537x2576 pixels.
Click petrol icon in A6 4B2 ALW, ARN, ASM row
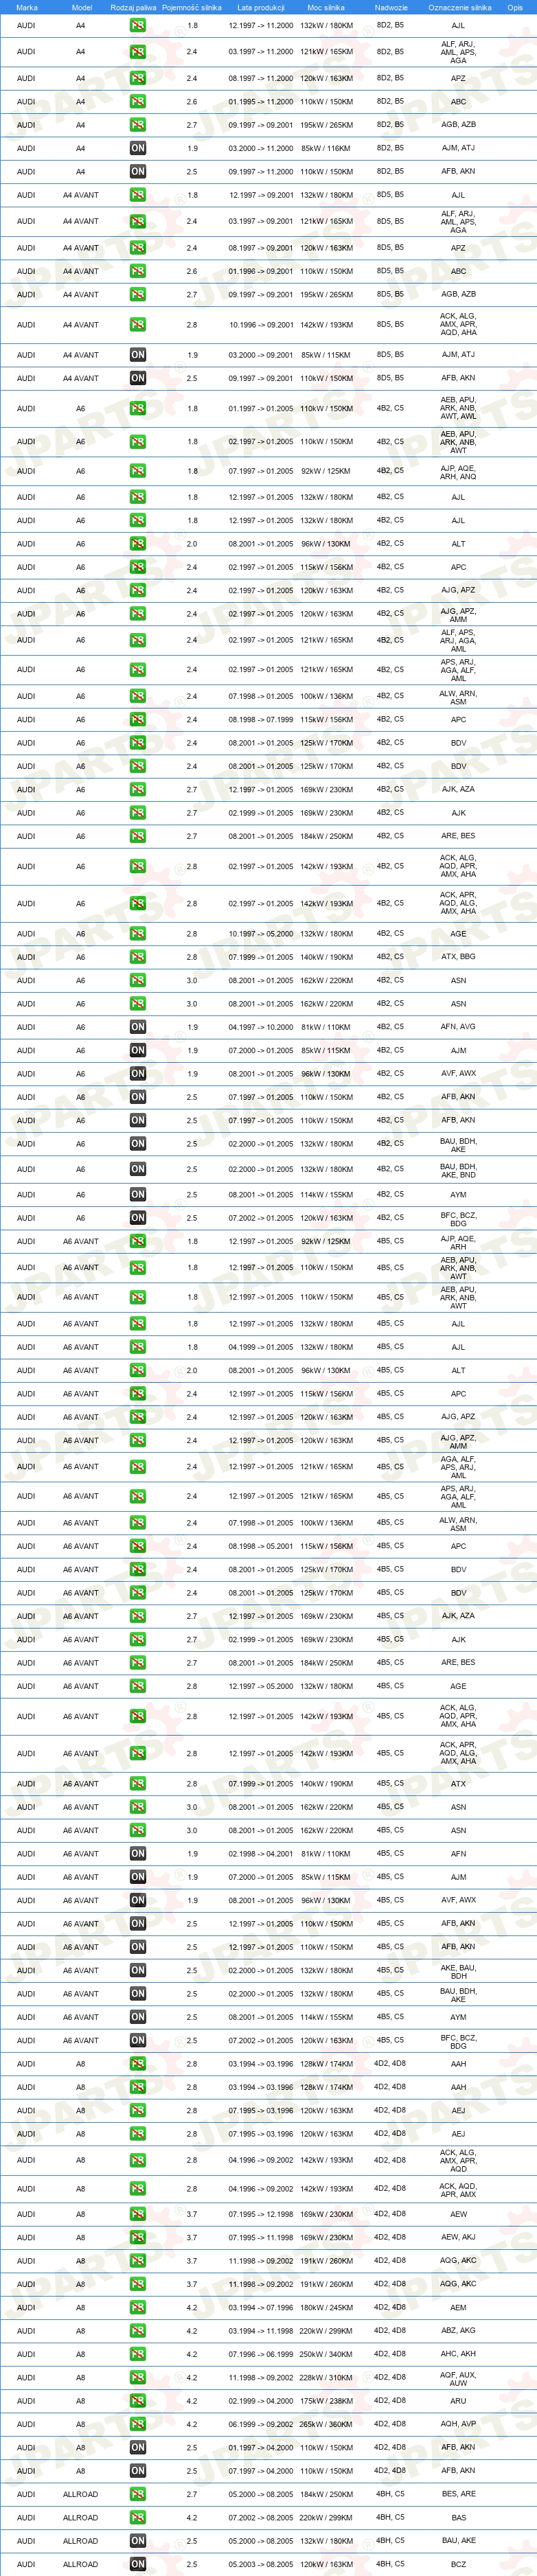tap(138, 696)
